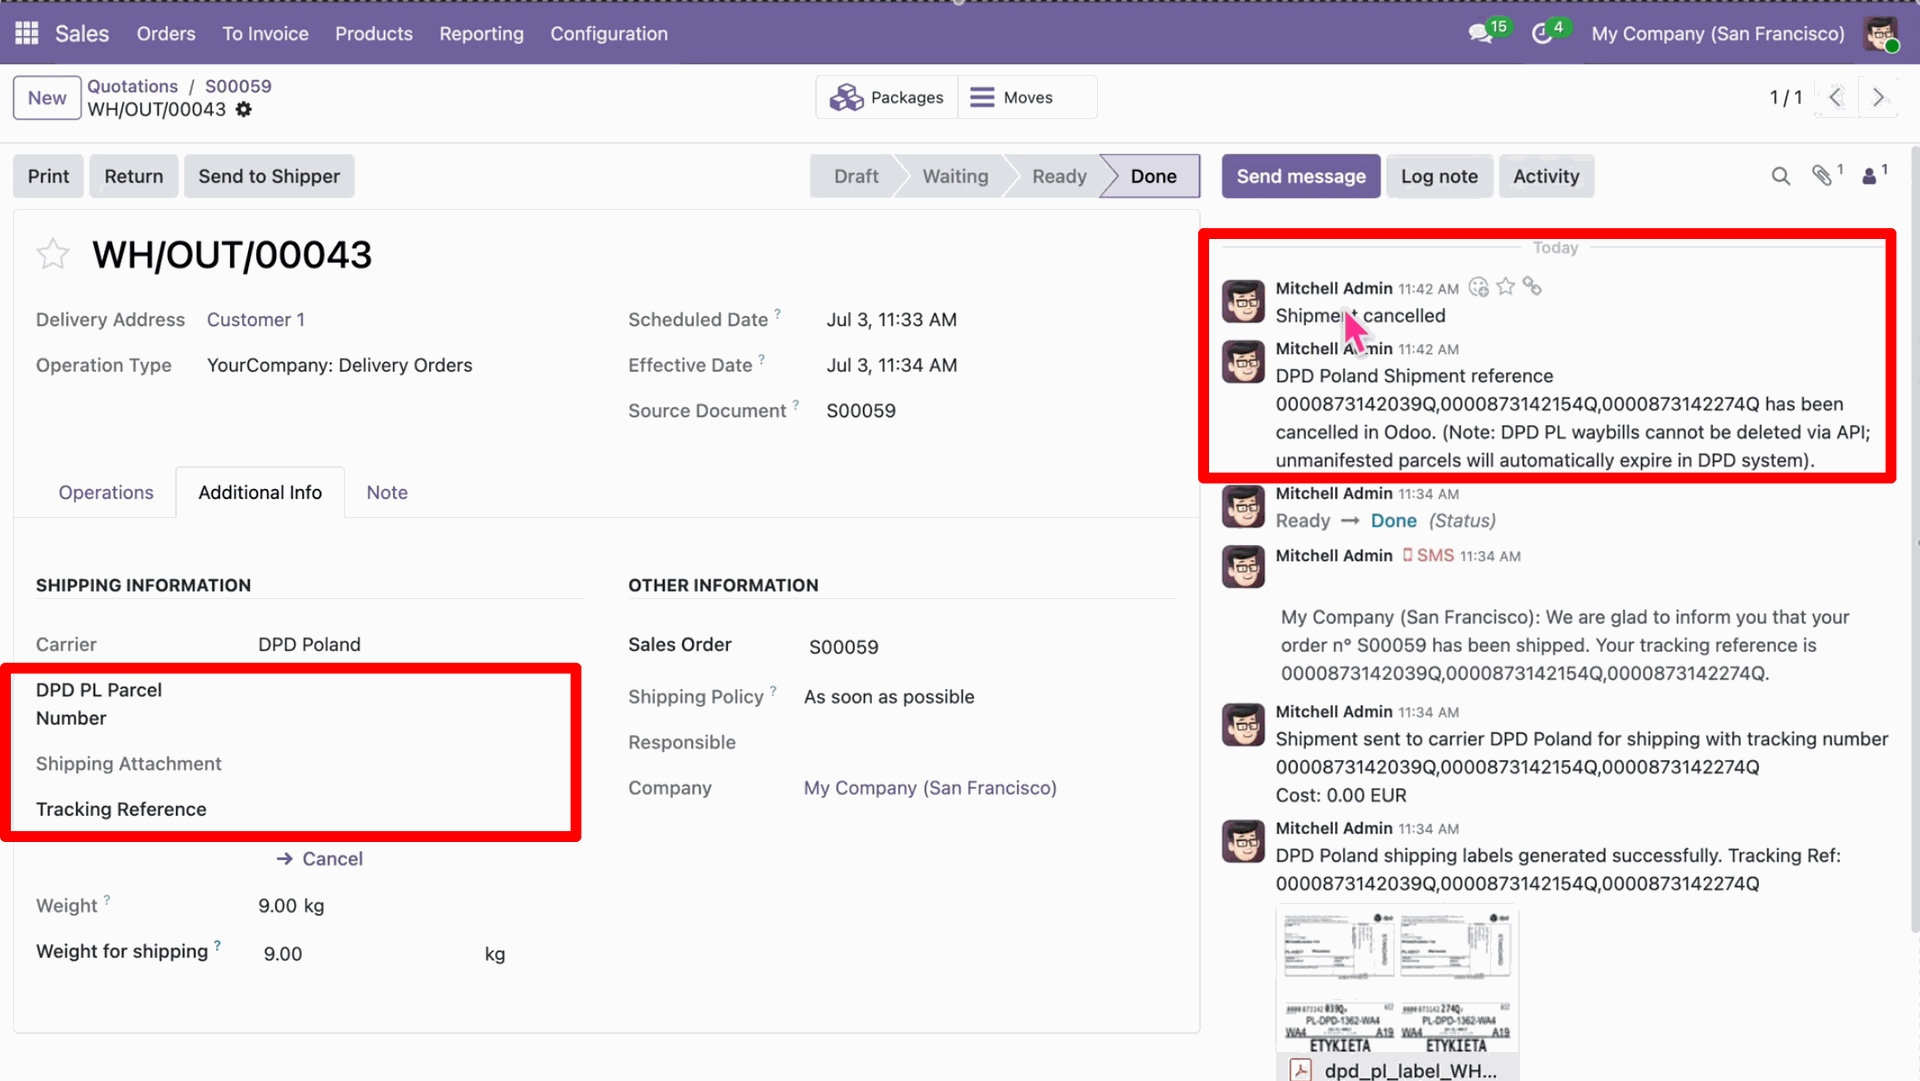The width and height of the screenshot is (1920, 1081).
Task: Select the Waiting status stage
Action: [955, 176]
